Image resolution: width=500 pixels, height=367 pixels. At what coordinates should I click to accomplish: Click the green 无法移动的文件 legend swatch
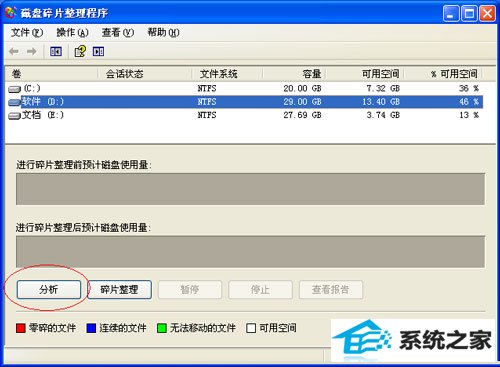pos(162,328)
